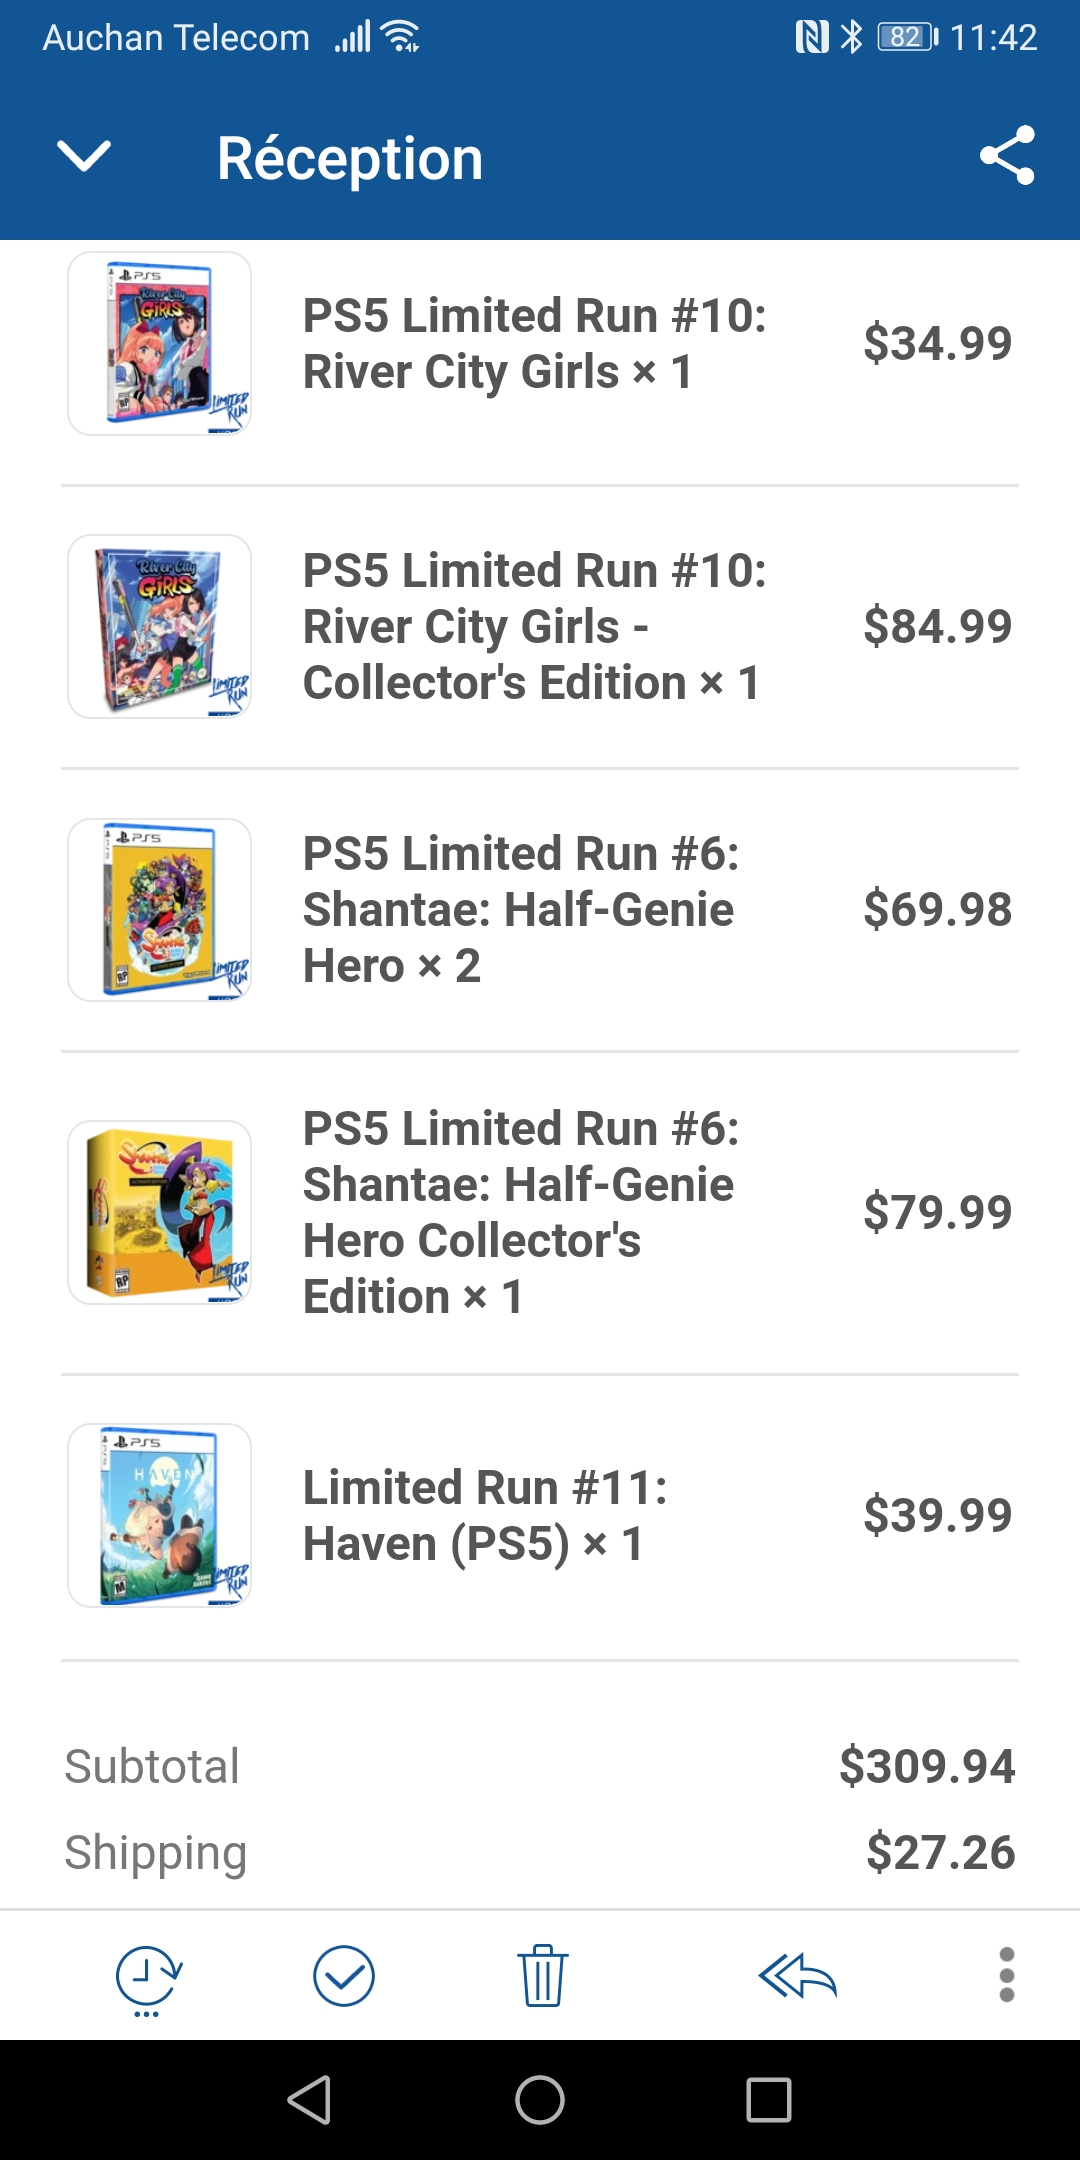The image size is (1080, 2160).
Task: Collapse the Réception view with the chevron
Action: coord(84,156)
